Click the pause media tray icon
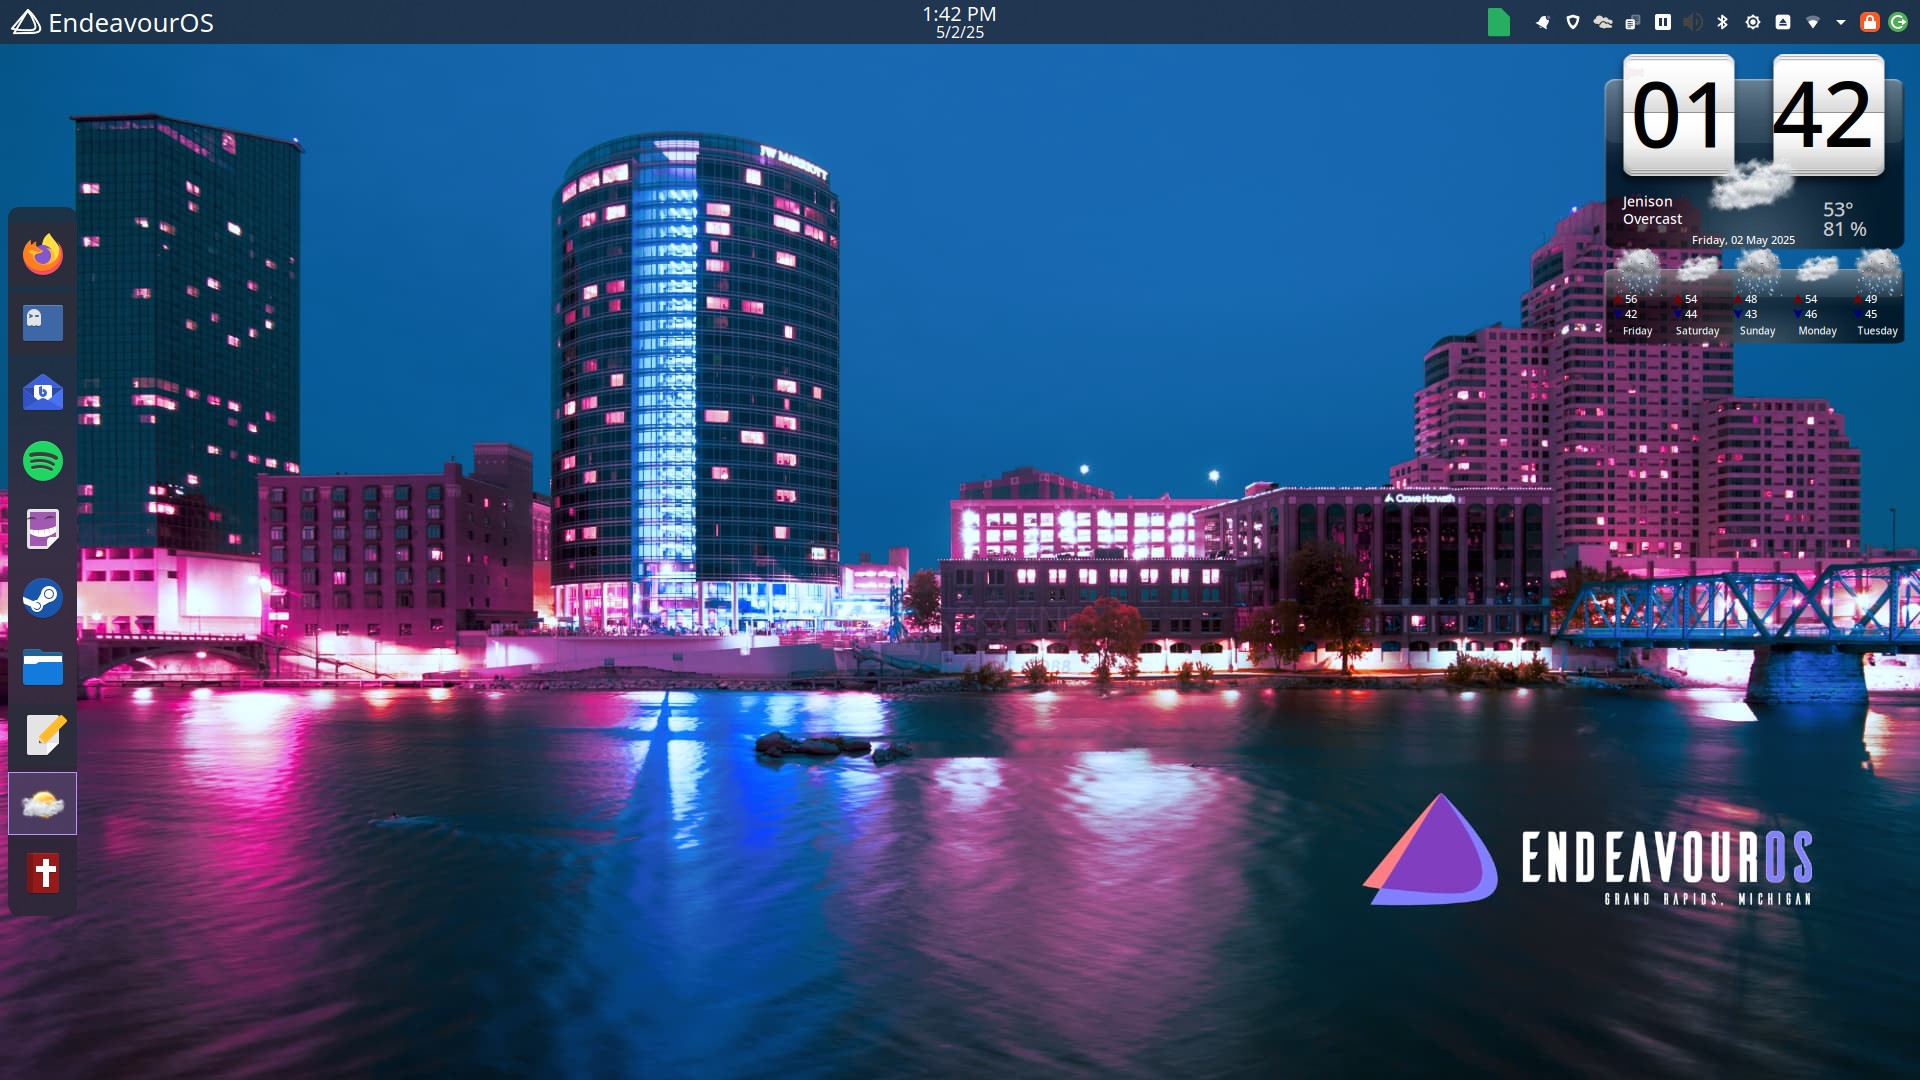Image resolution: width=1920 pixels, height=1080 pixels. pos(1663,22)
